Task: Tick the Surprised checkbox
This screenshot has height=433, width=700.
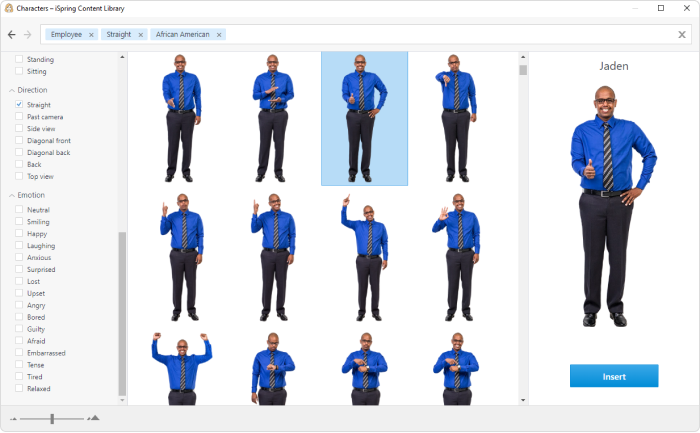Action: pos(19,269)
